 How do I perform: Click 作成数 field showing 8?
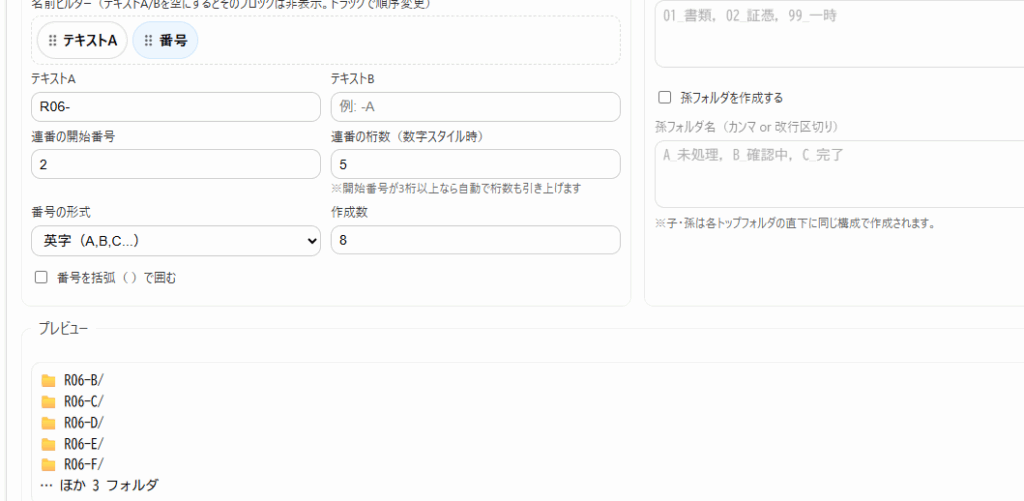click(475, 241)
